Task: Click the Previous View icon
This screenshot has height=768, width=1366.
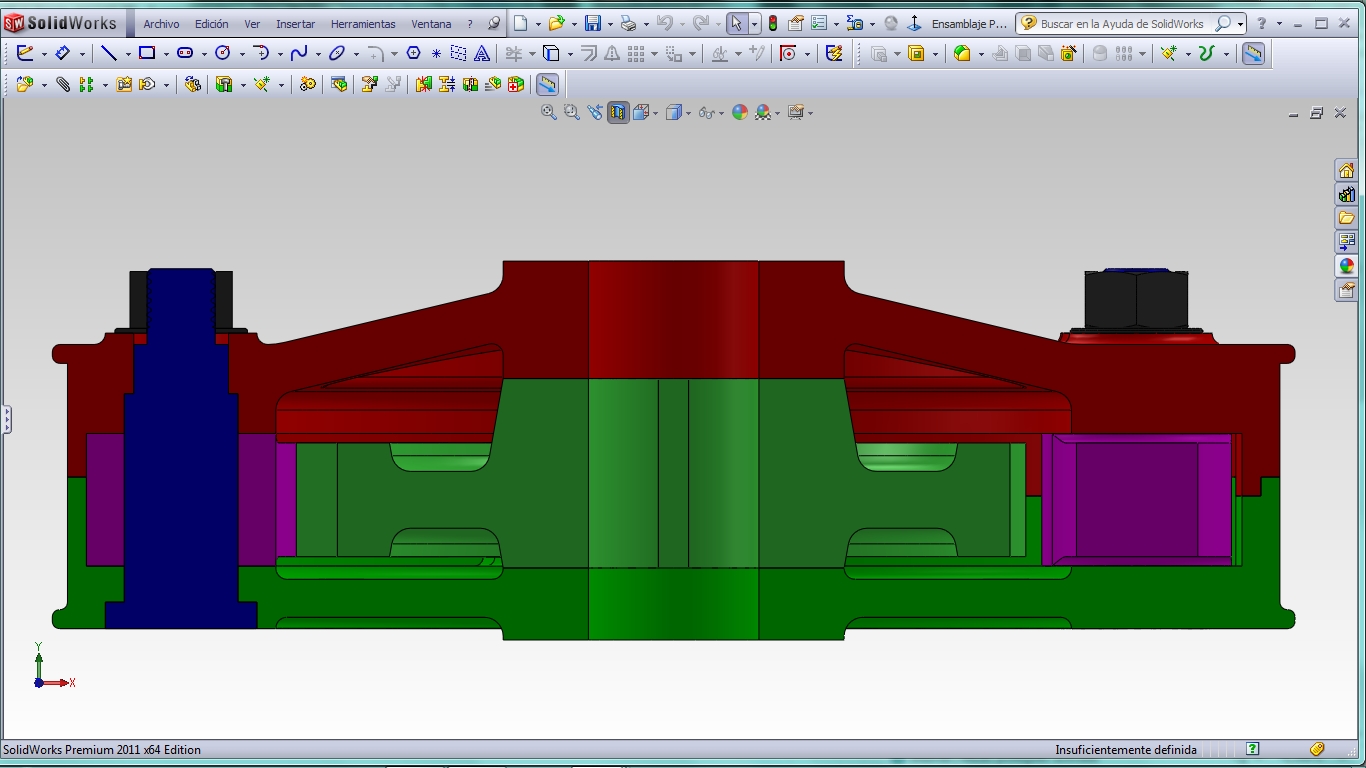Action: pyautogui.click(x=595, y=113)
